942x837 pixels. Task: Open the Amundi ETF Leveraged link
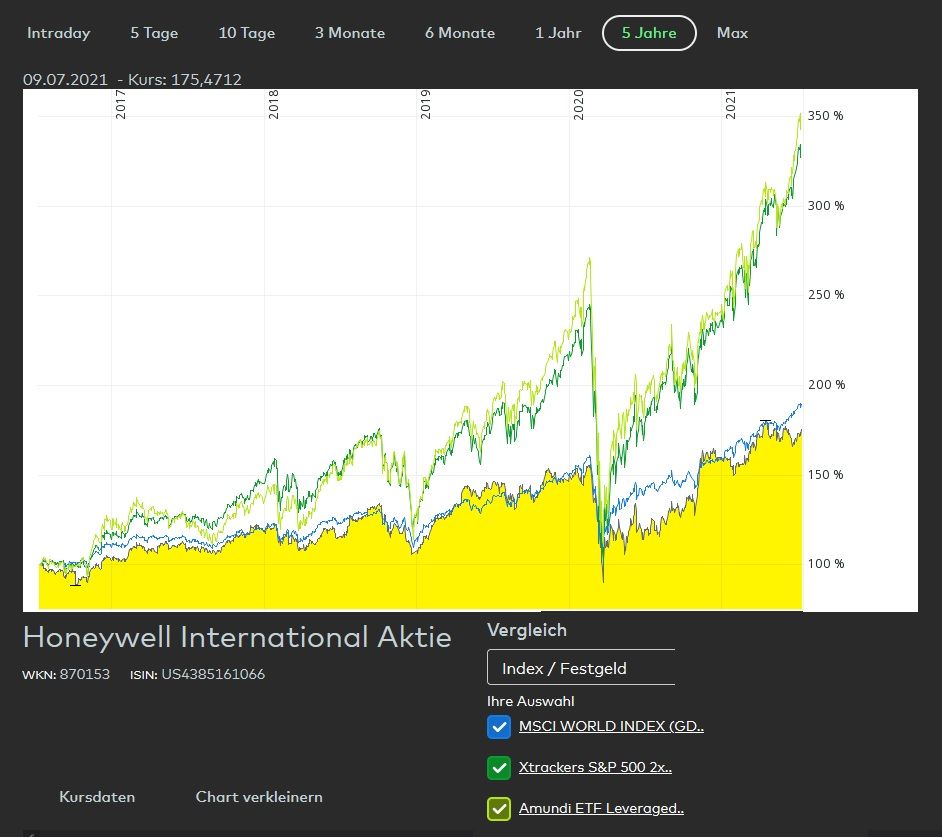pyautogui.click(x=601, y=809)
